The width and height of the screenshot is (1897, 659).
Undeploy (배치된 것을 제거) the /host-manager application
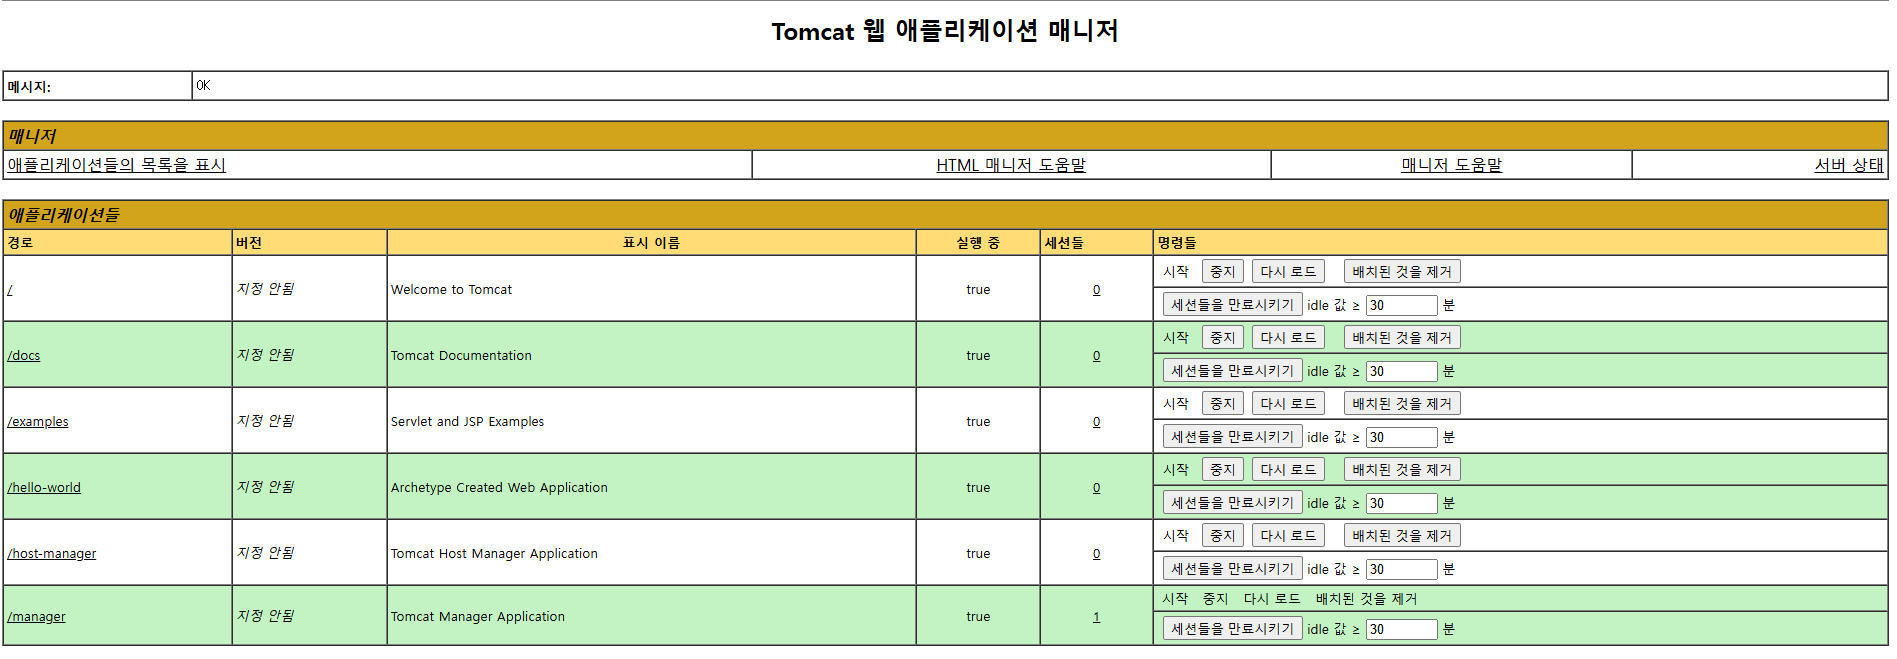point(1402,536)
